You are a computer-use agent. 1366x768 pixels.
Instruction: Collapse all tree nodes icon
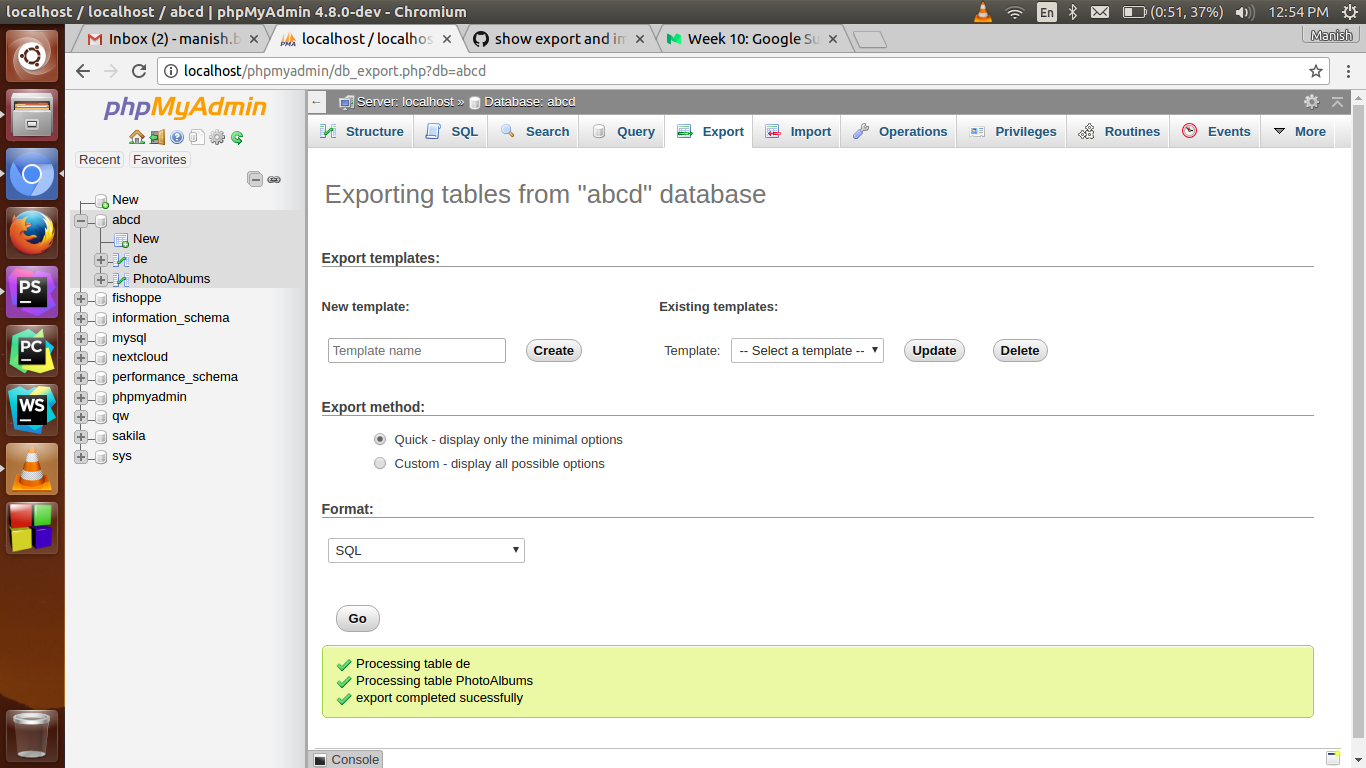pyautogui.click(x=255, y=179)
